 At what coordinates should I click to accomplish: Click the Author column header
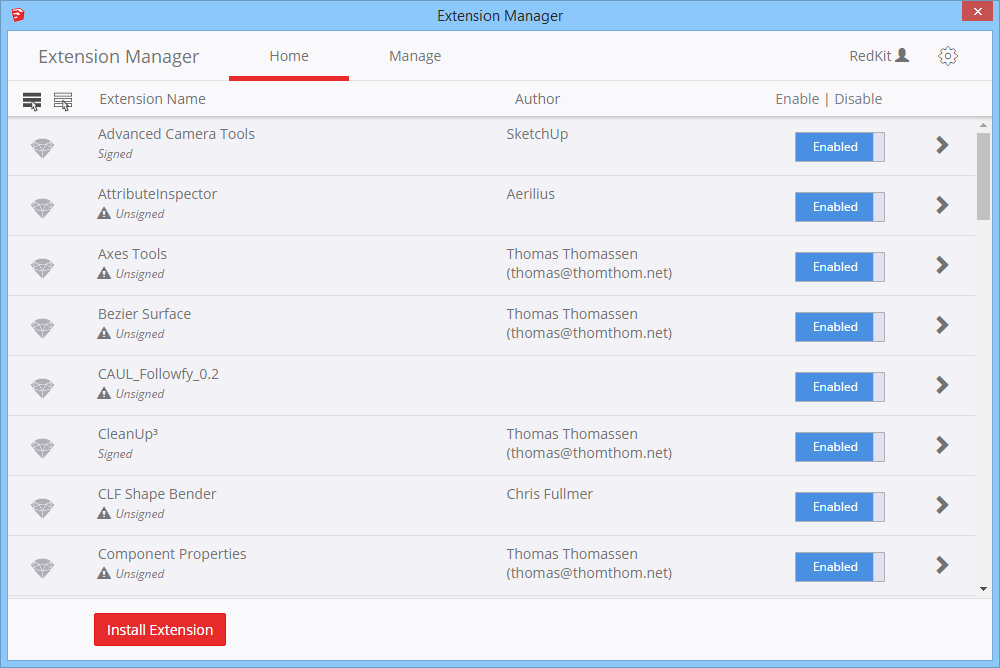pyautogui.click(x=538, y=99)
